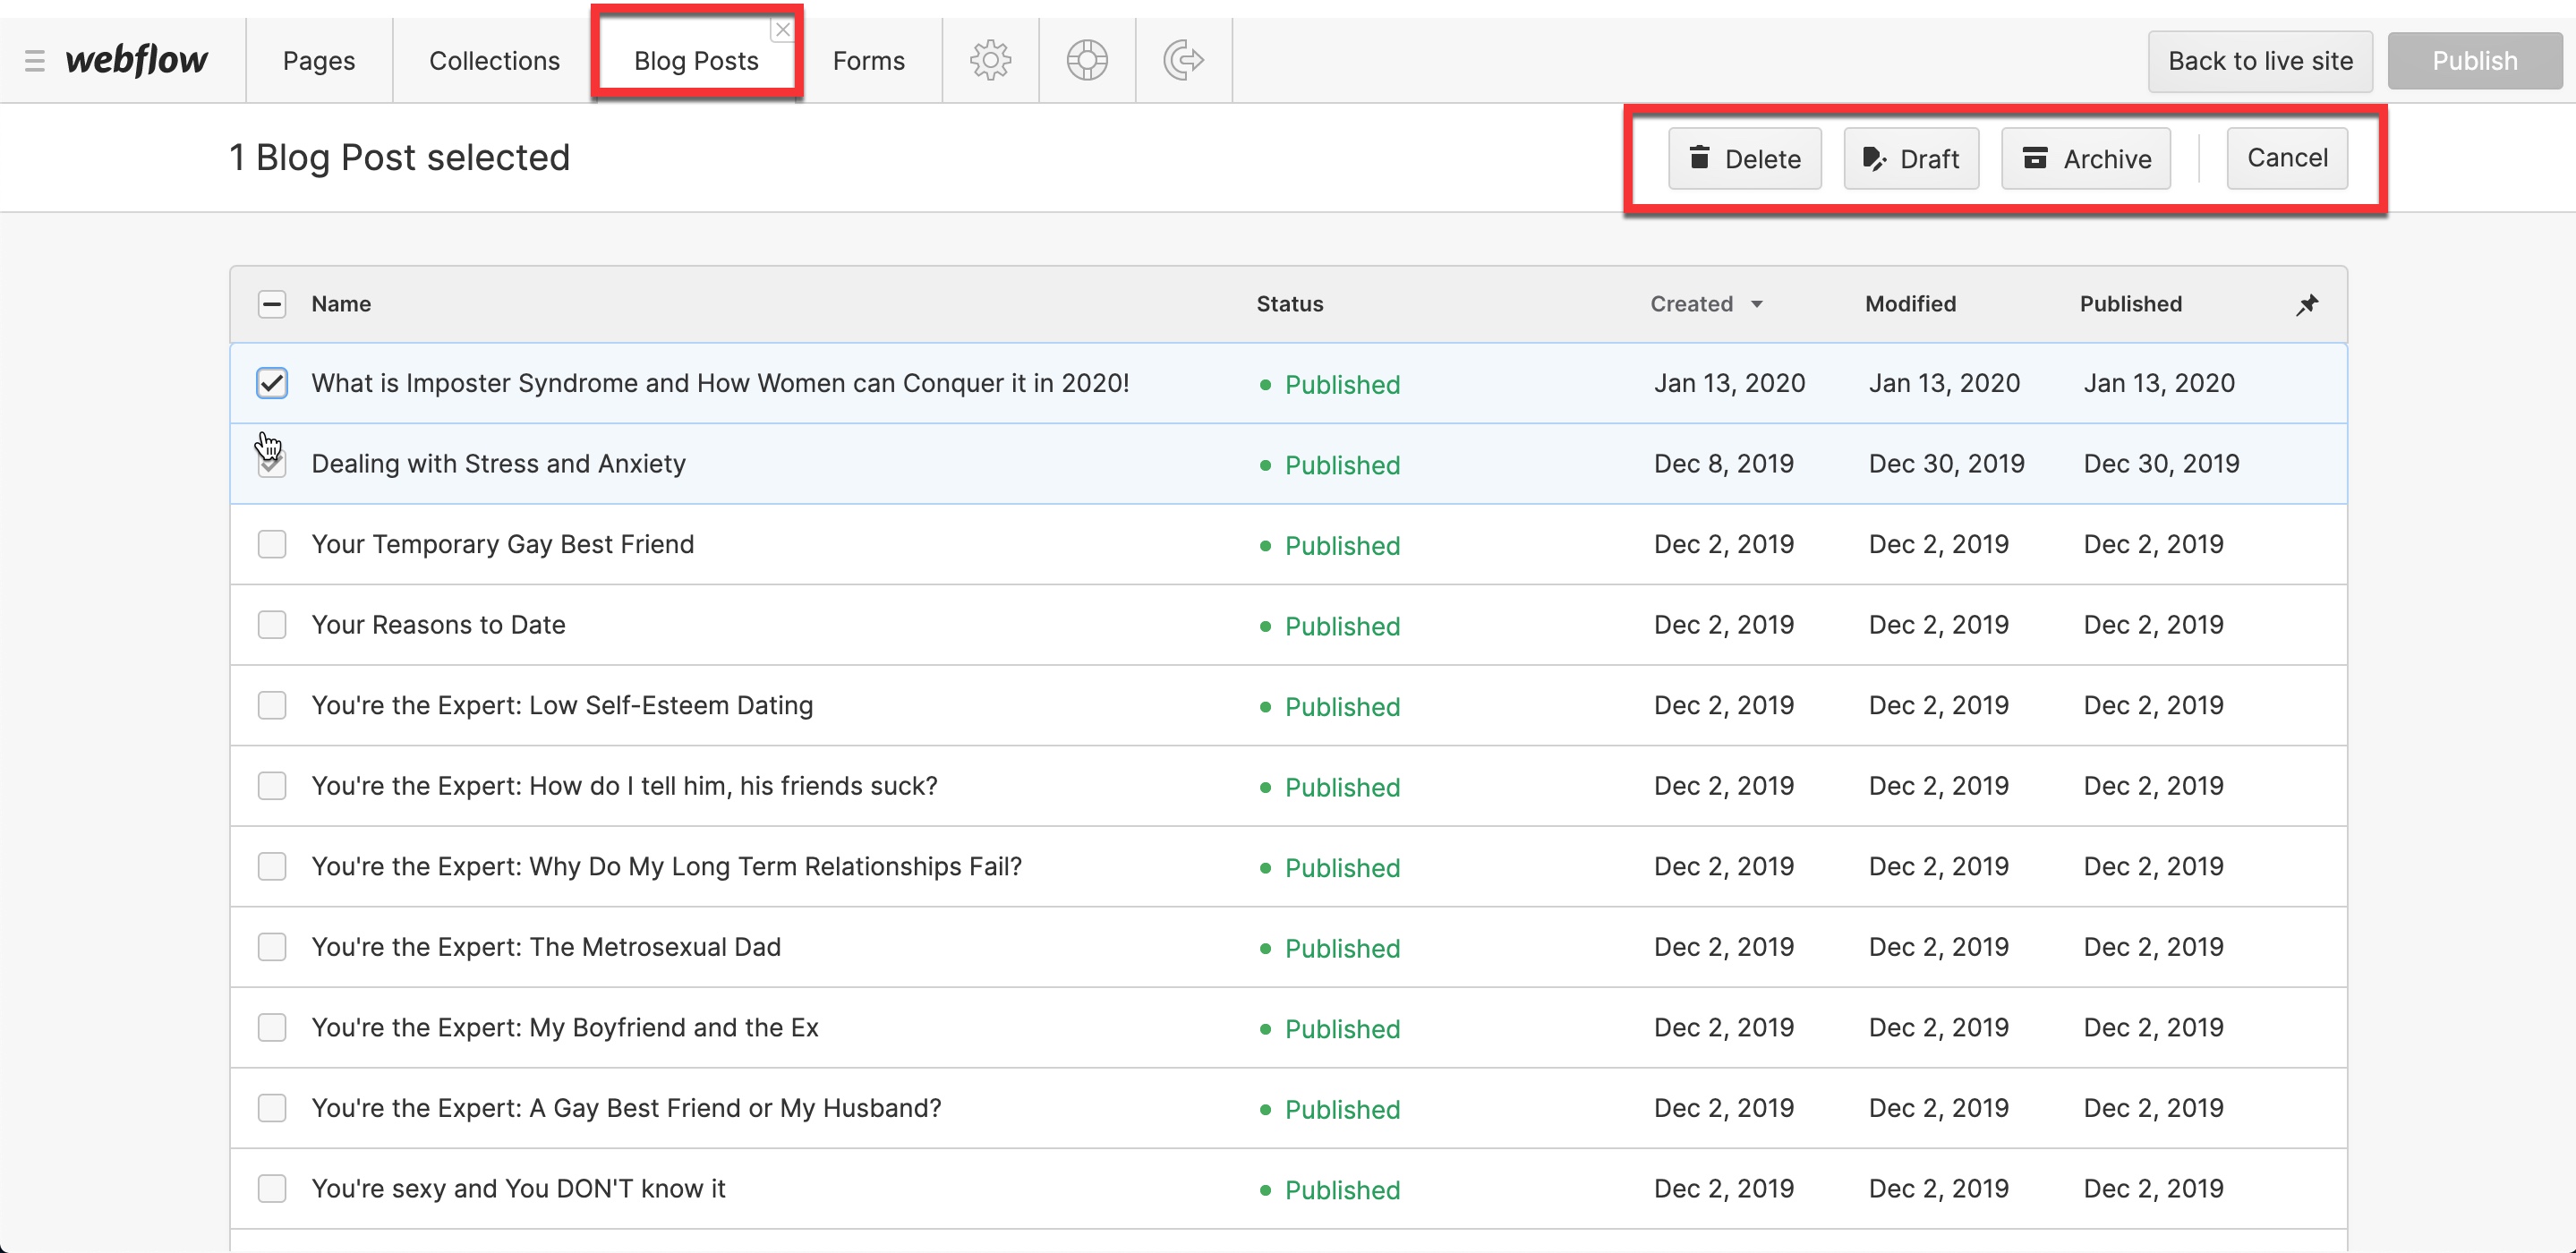Viewport: 2576px width, 1253px height.
Task: Open 'My Boyfriend and the Ex' post
Action: tap(565, 1027)
